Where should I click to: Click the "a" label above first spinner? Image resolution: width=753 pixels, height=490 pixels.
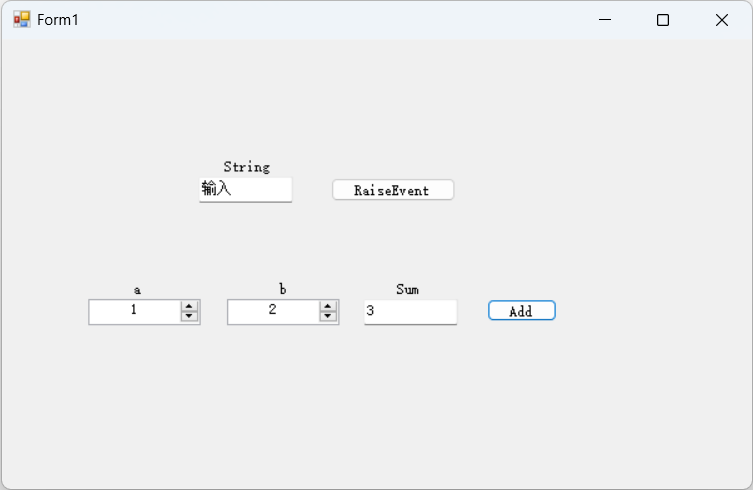coord(137,290)
